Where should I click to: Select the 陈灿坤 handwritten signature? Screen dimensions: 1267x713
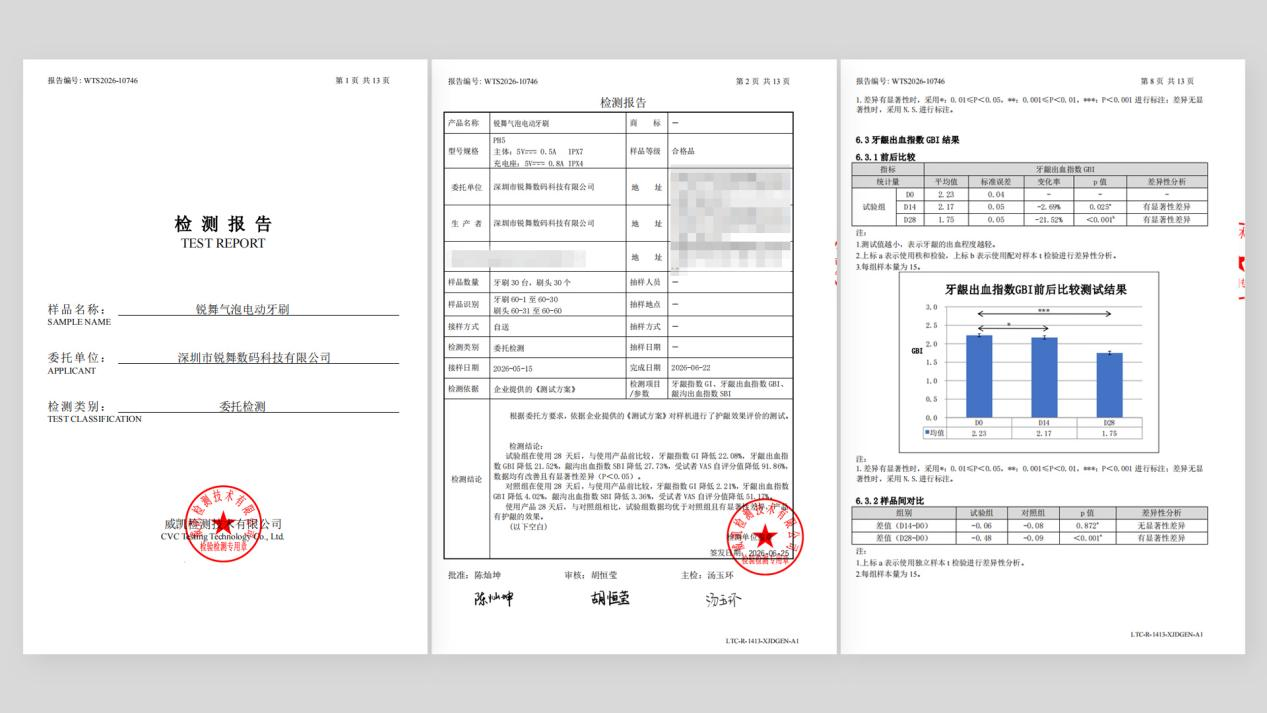pyautogui.click(x=493, y=599)
